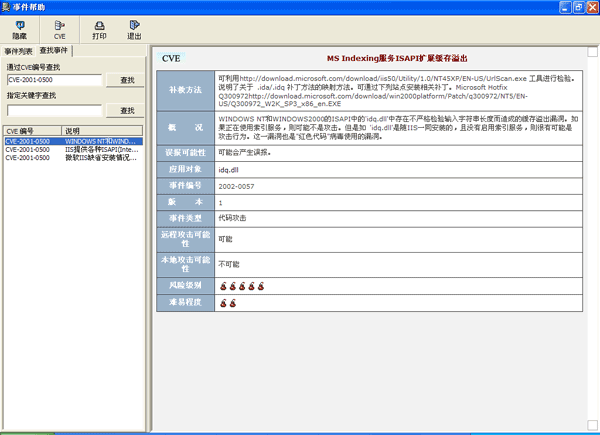Viewport: 600px width, 435px height.
Task: Click the CVE 编号 column header
Action: pos(33,131)
